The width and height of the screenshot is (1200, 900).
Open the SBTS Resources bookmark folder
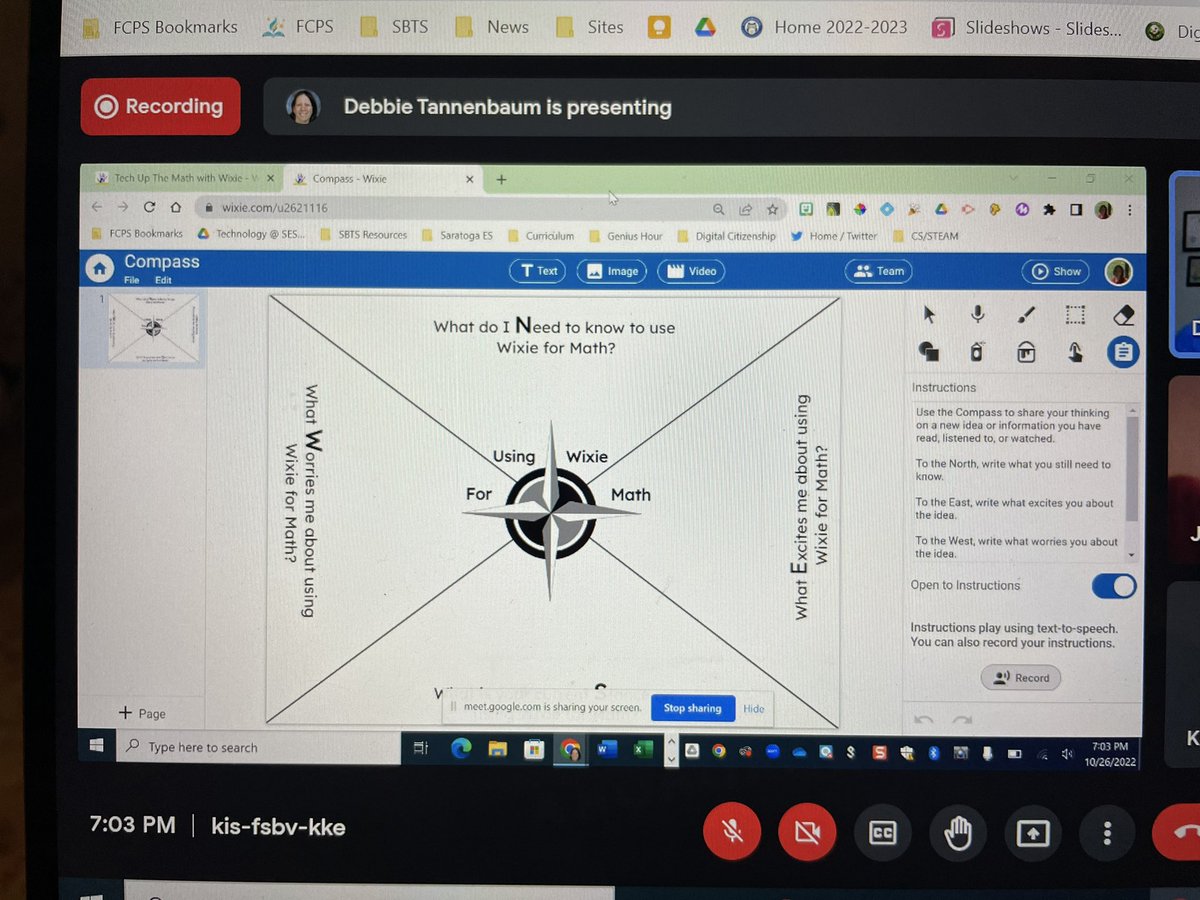[364, 235]
